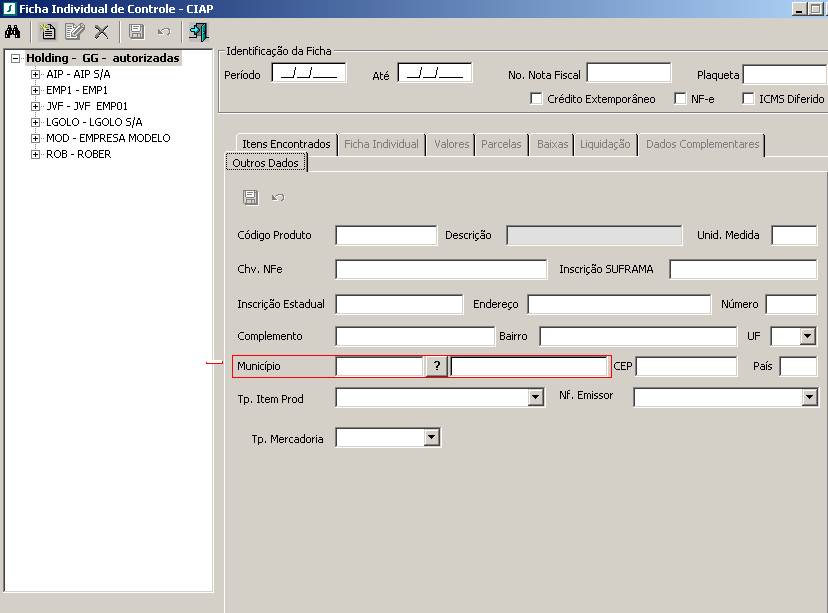Click the Município lookup question mark button
This screenshot has height=613, width=828.
pos(437,367)
